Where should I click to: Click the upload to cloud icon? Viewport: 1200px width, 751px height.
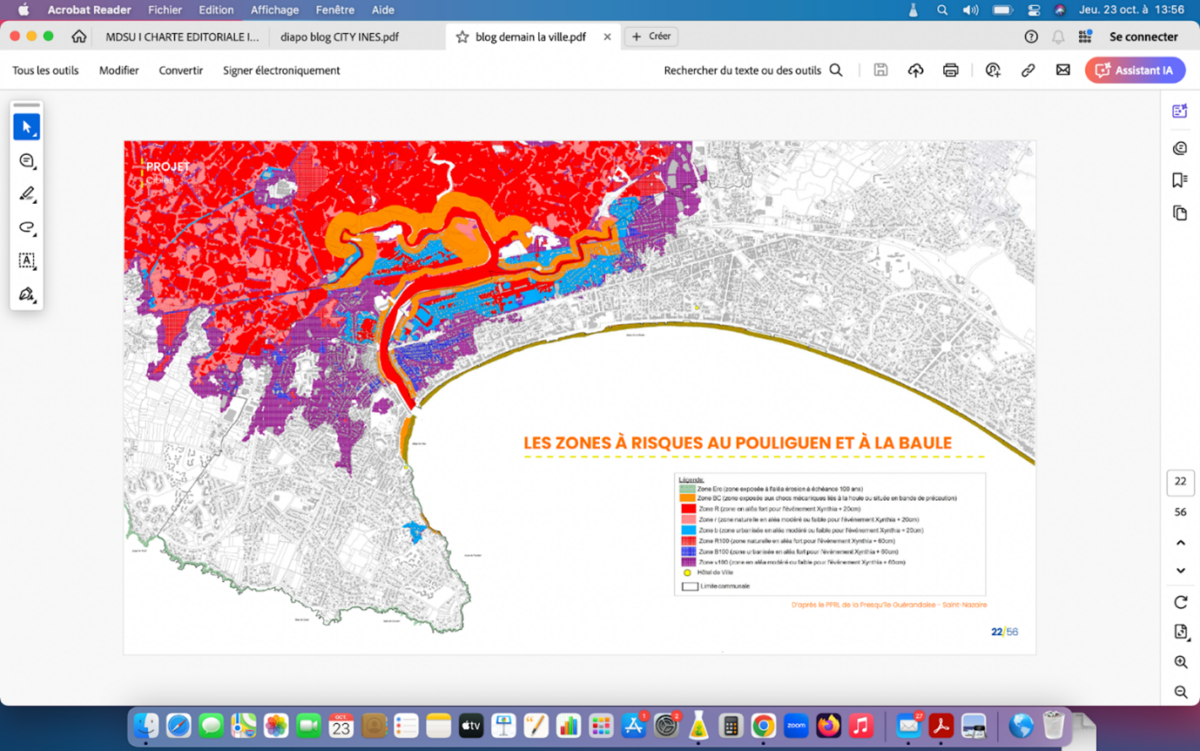[x=915, y=70]
